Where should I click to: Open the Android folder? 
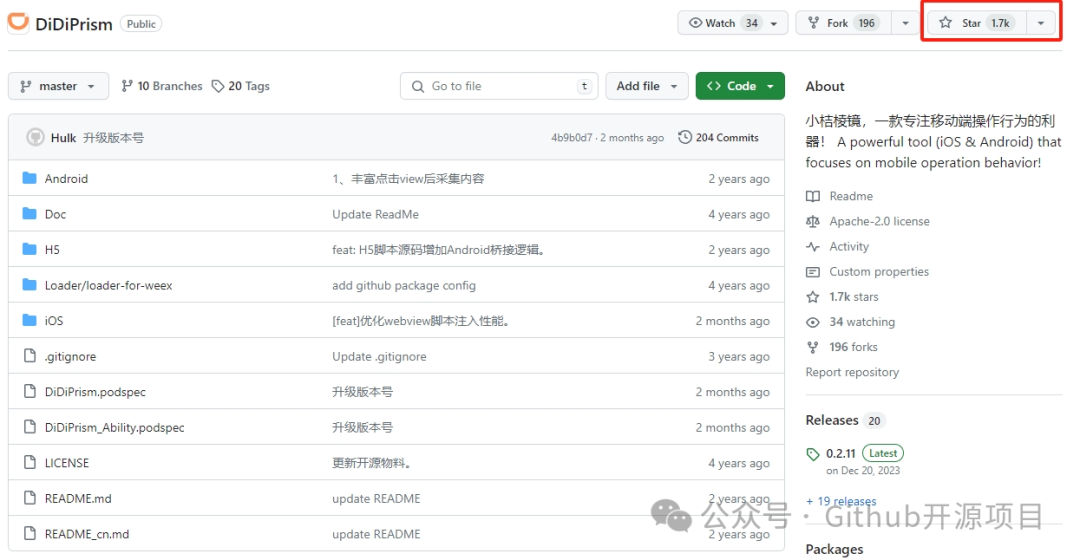(x=66, y=178)
